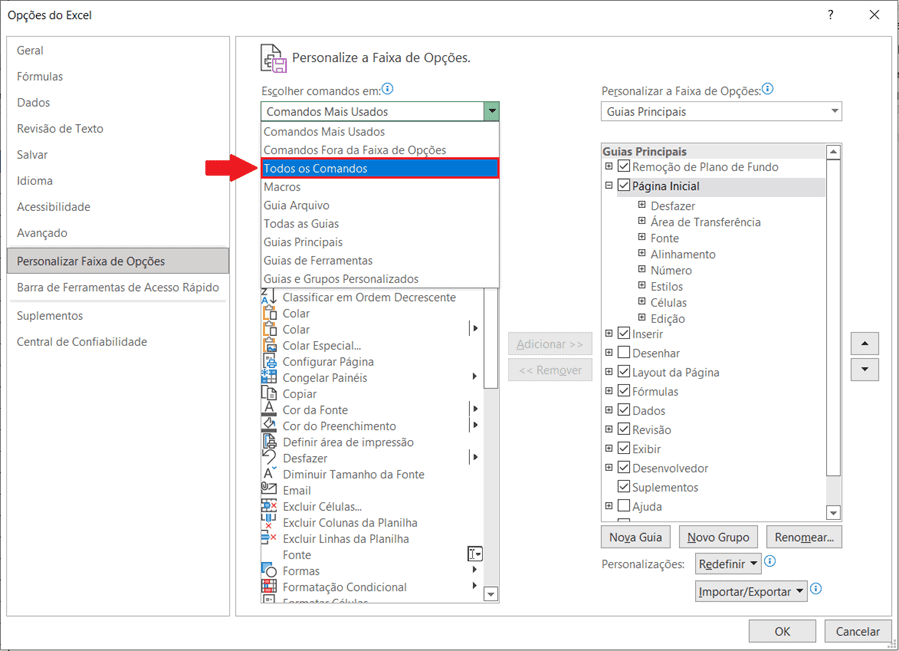Enable the Ajuda tab checkbox
Viewport: 899px width, 651px height.
coord(624,506)
